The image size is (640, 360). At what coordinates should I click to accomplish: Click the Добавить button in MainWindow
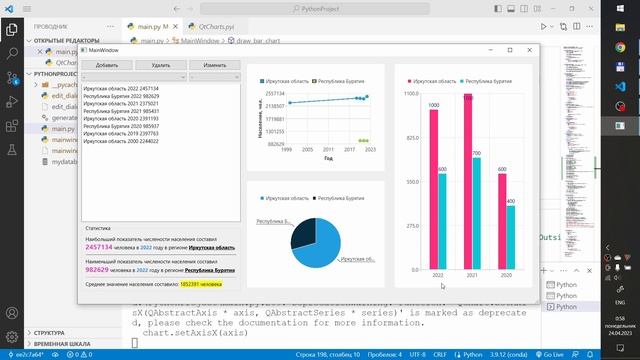coord(107,65)
